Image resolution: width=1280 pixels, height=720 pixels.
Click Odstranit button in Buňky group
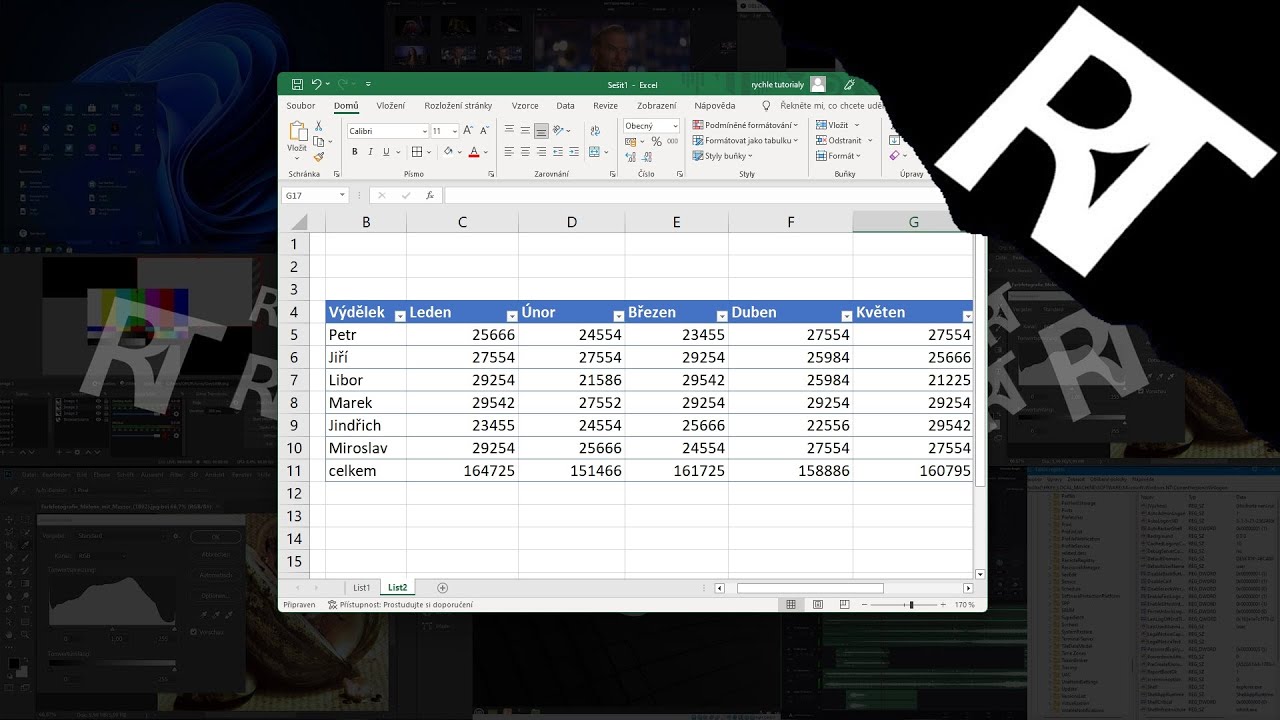pos(844,141)
